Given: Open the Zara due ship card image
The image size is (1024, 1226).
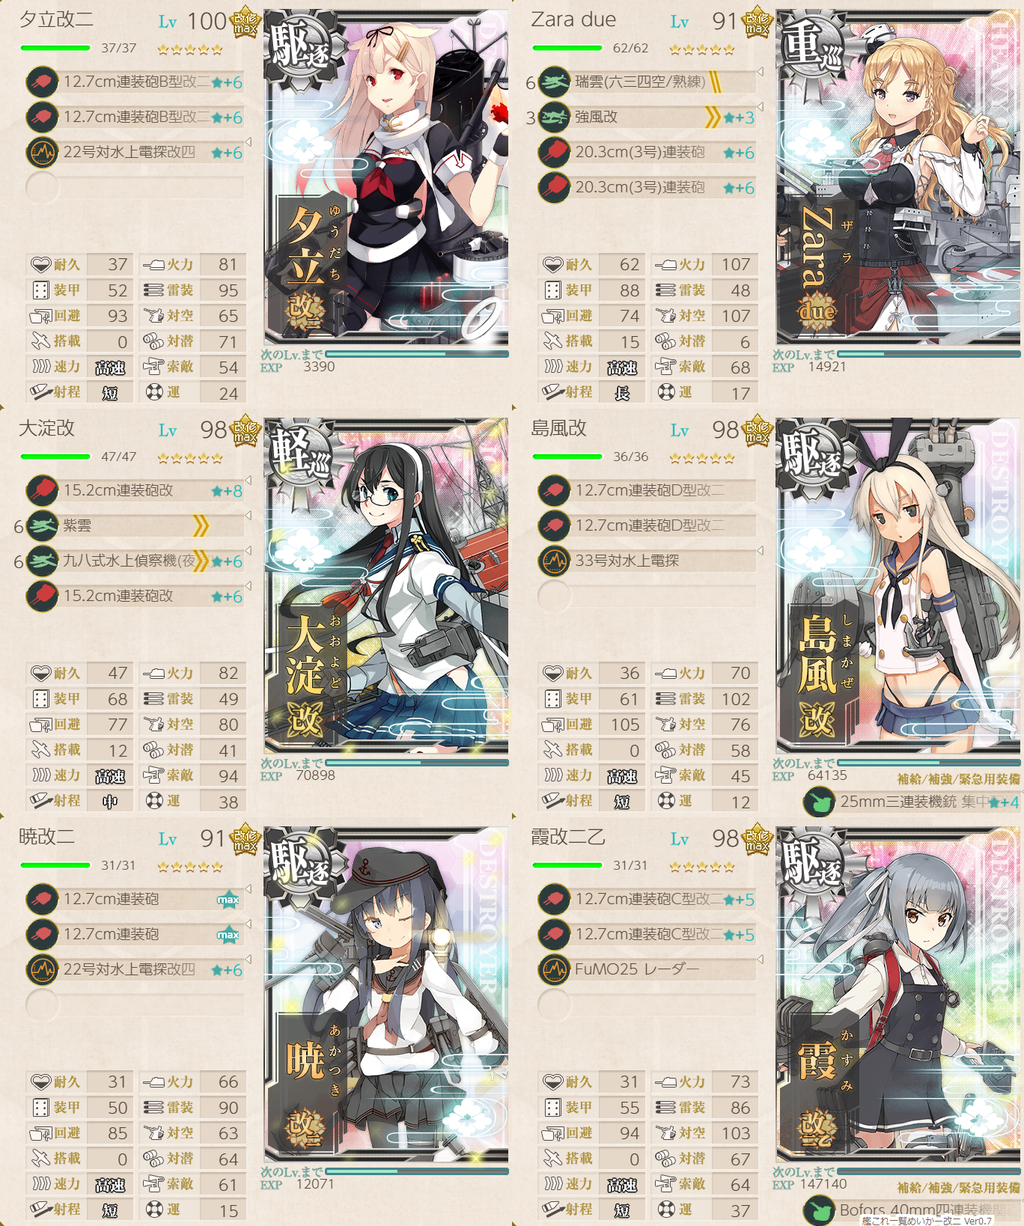Looking at the screenshot, I should tap(898, 177).
